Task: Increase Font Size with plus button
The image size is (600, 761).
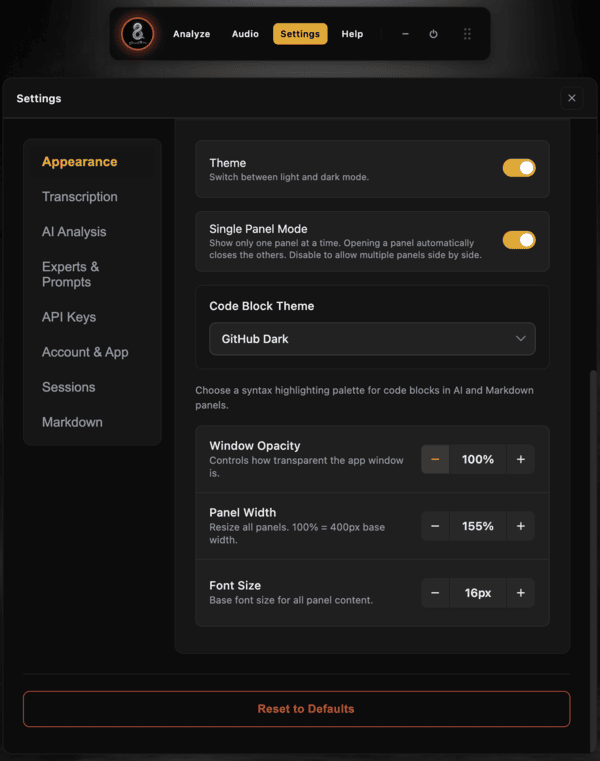Action: coord(520,593)
